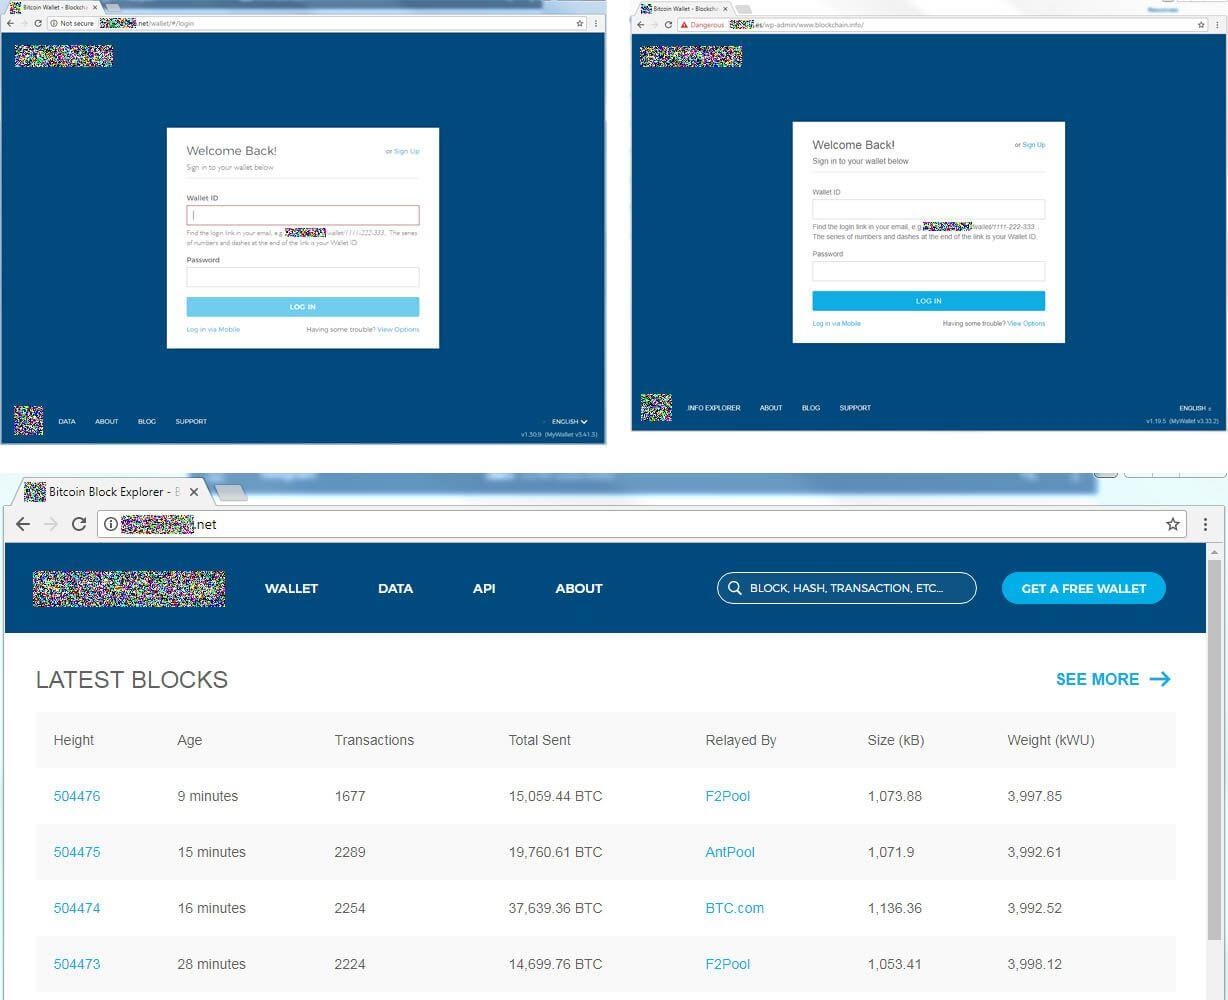Reload page in top-left browser window
The width and height of the screenshot is (1228, 1000).
pyautogui.click(x=37, y=23)
